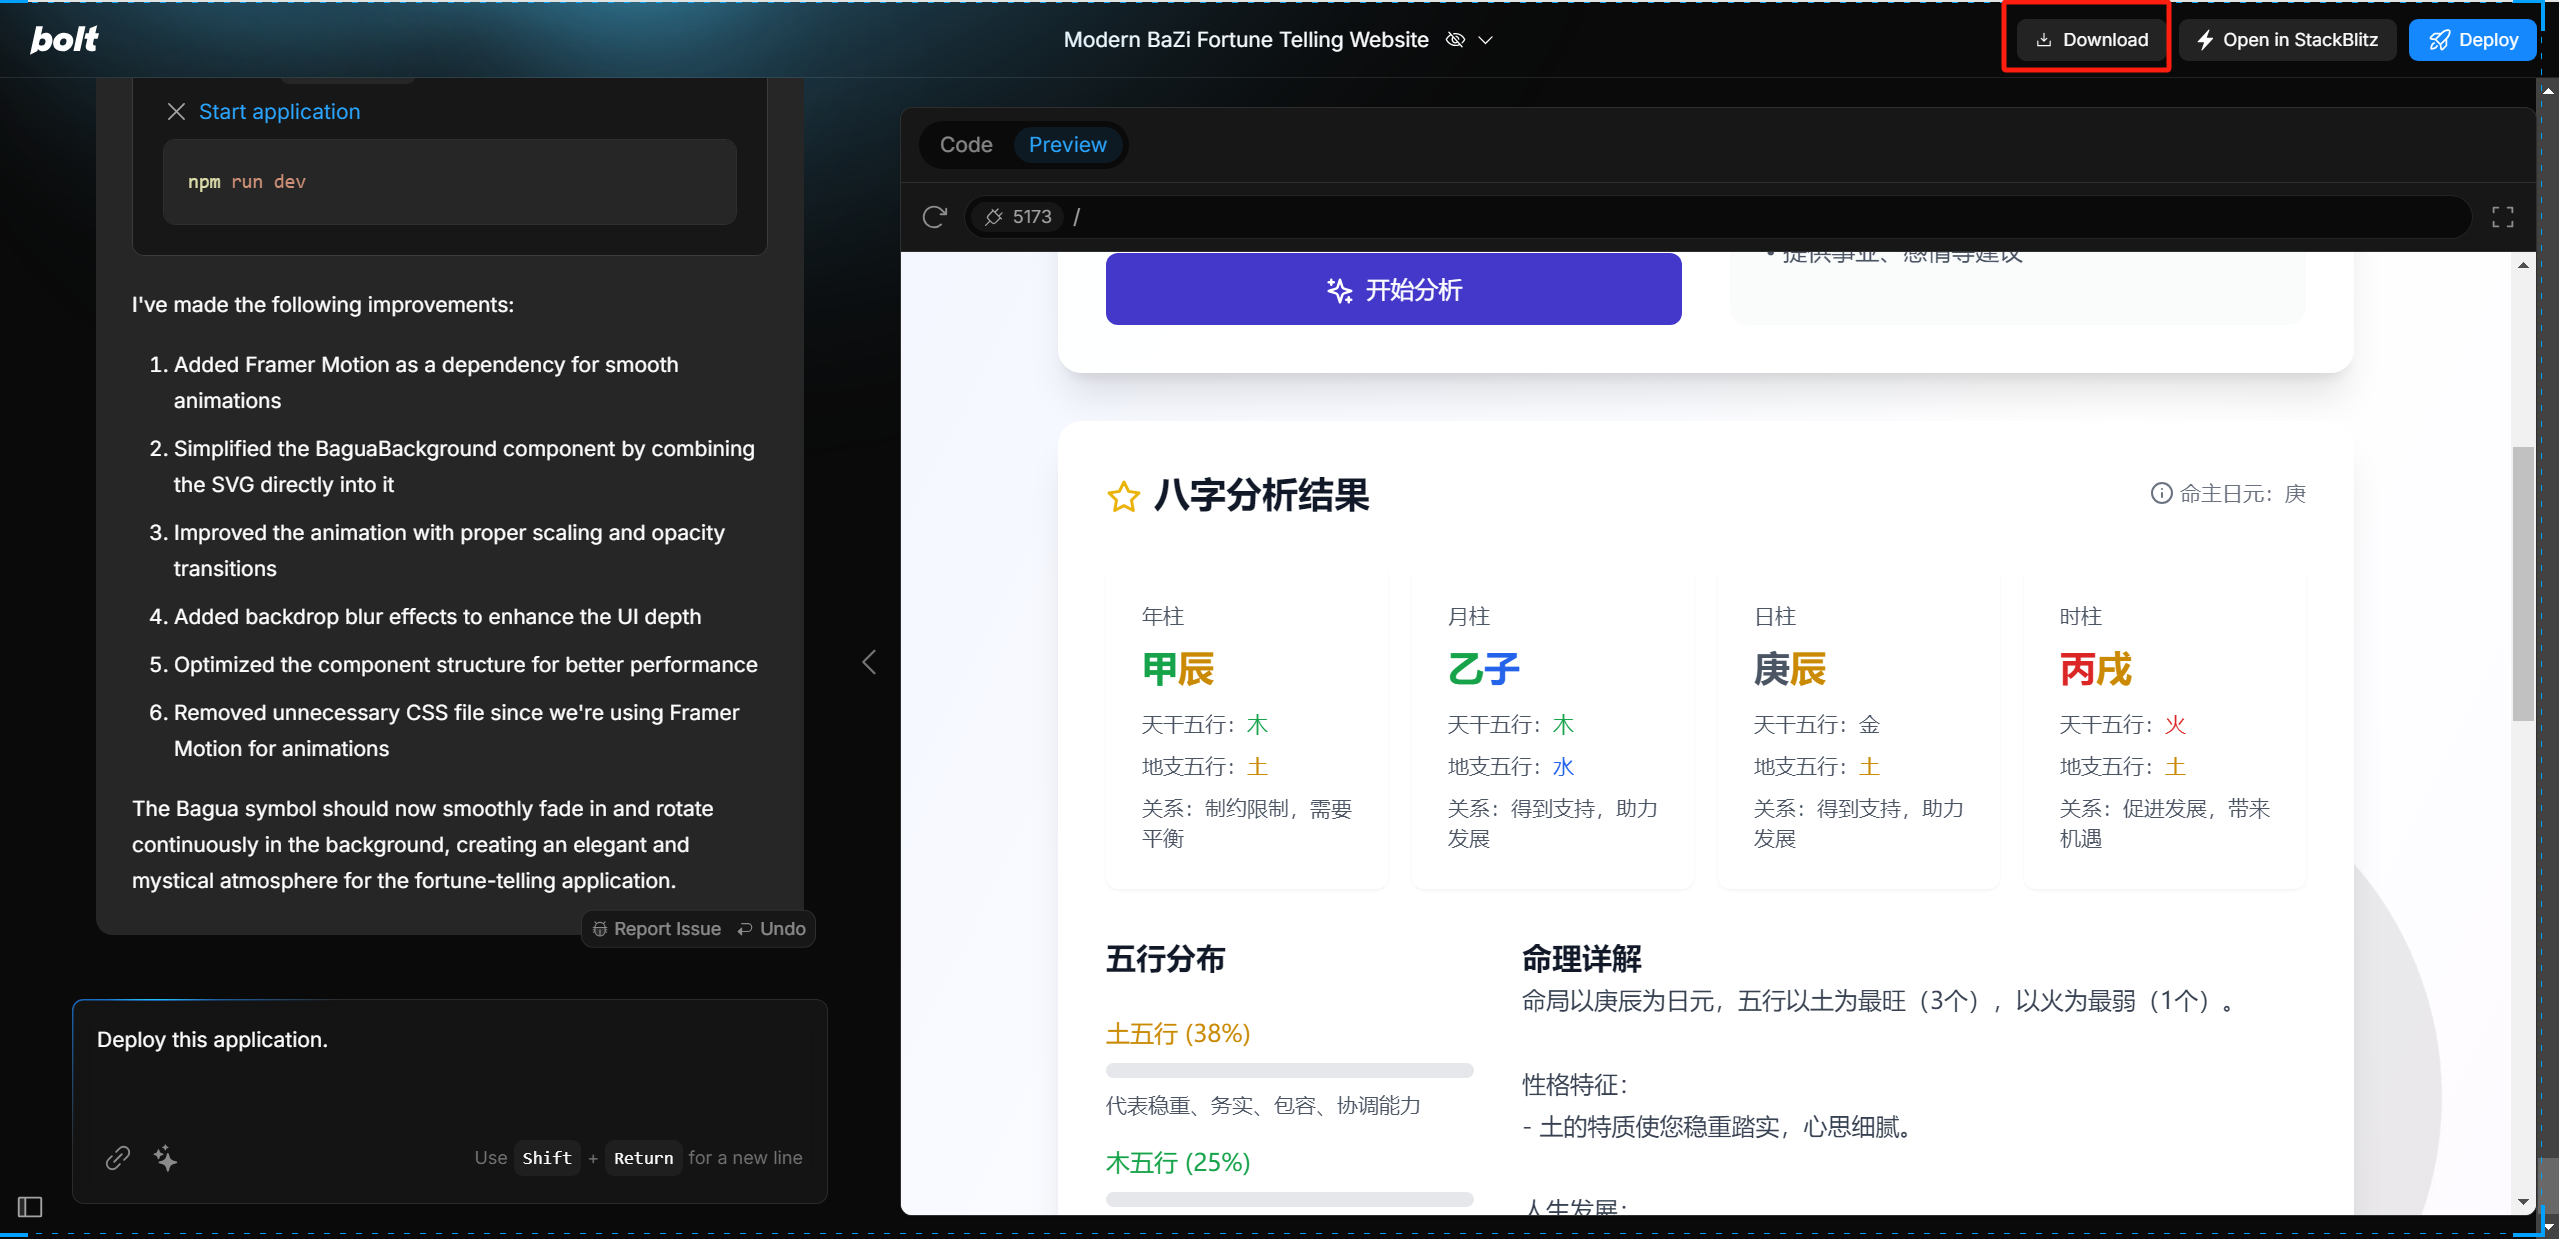
Task: Launch the project in StackBlitz
Action: (x=2286, y=39)
